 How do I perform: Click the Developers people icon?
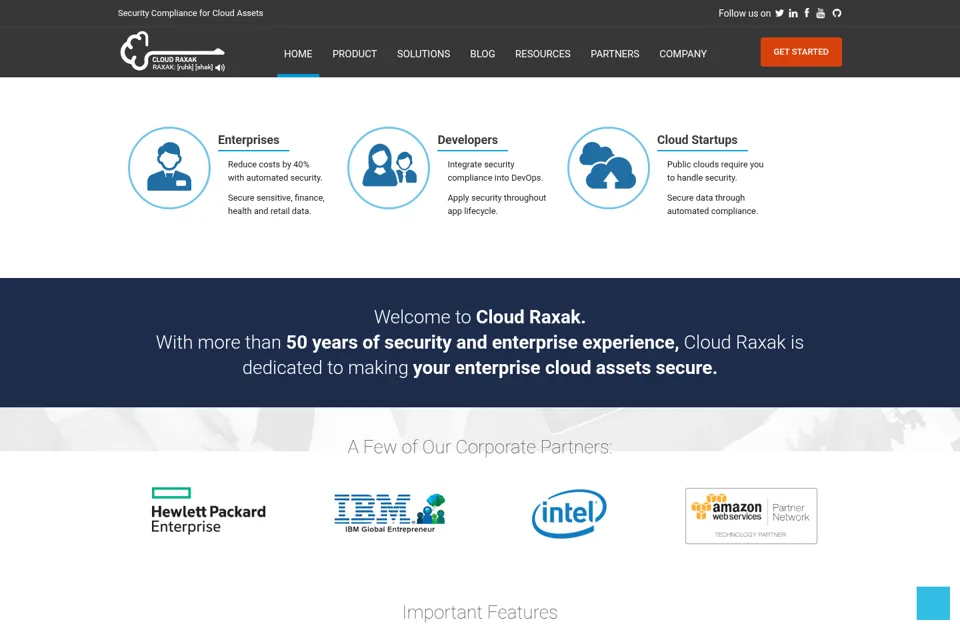click(389, 168)
